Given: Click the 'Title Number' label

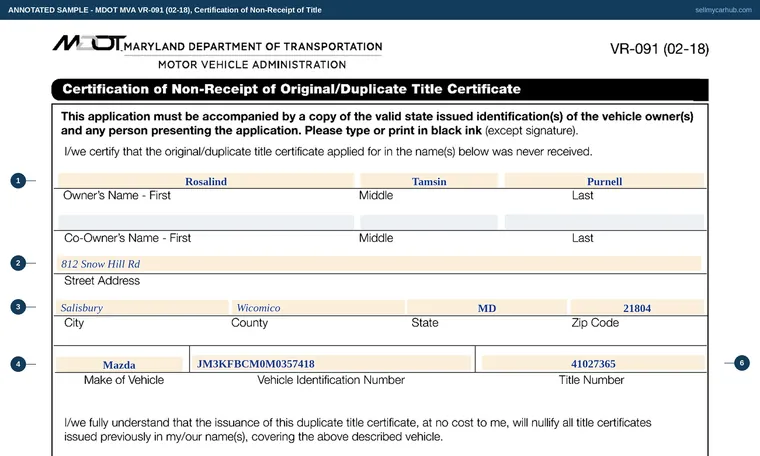Looking at the screenshot, I should [591, 380].
